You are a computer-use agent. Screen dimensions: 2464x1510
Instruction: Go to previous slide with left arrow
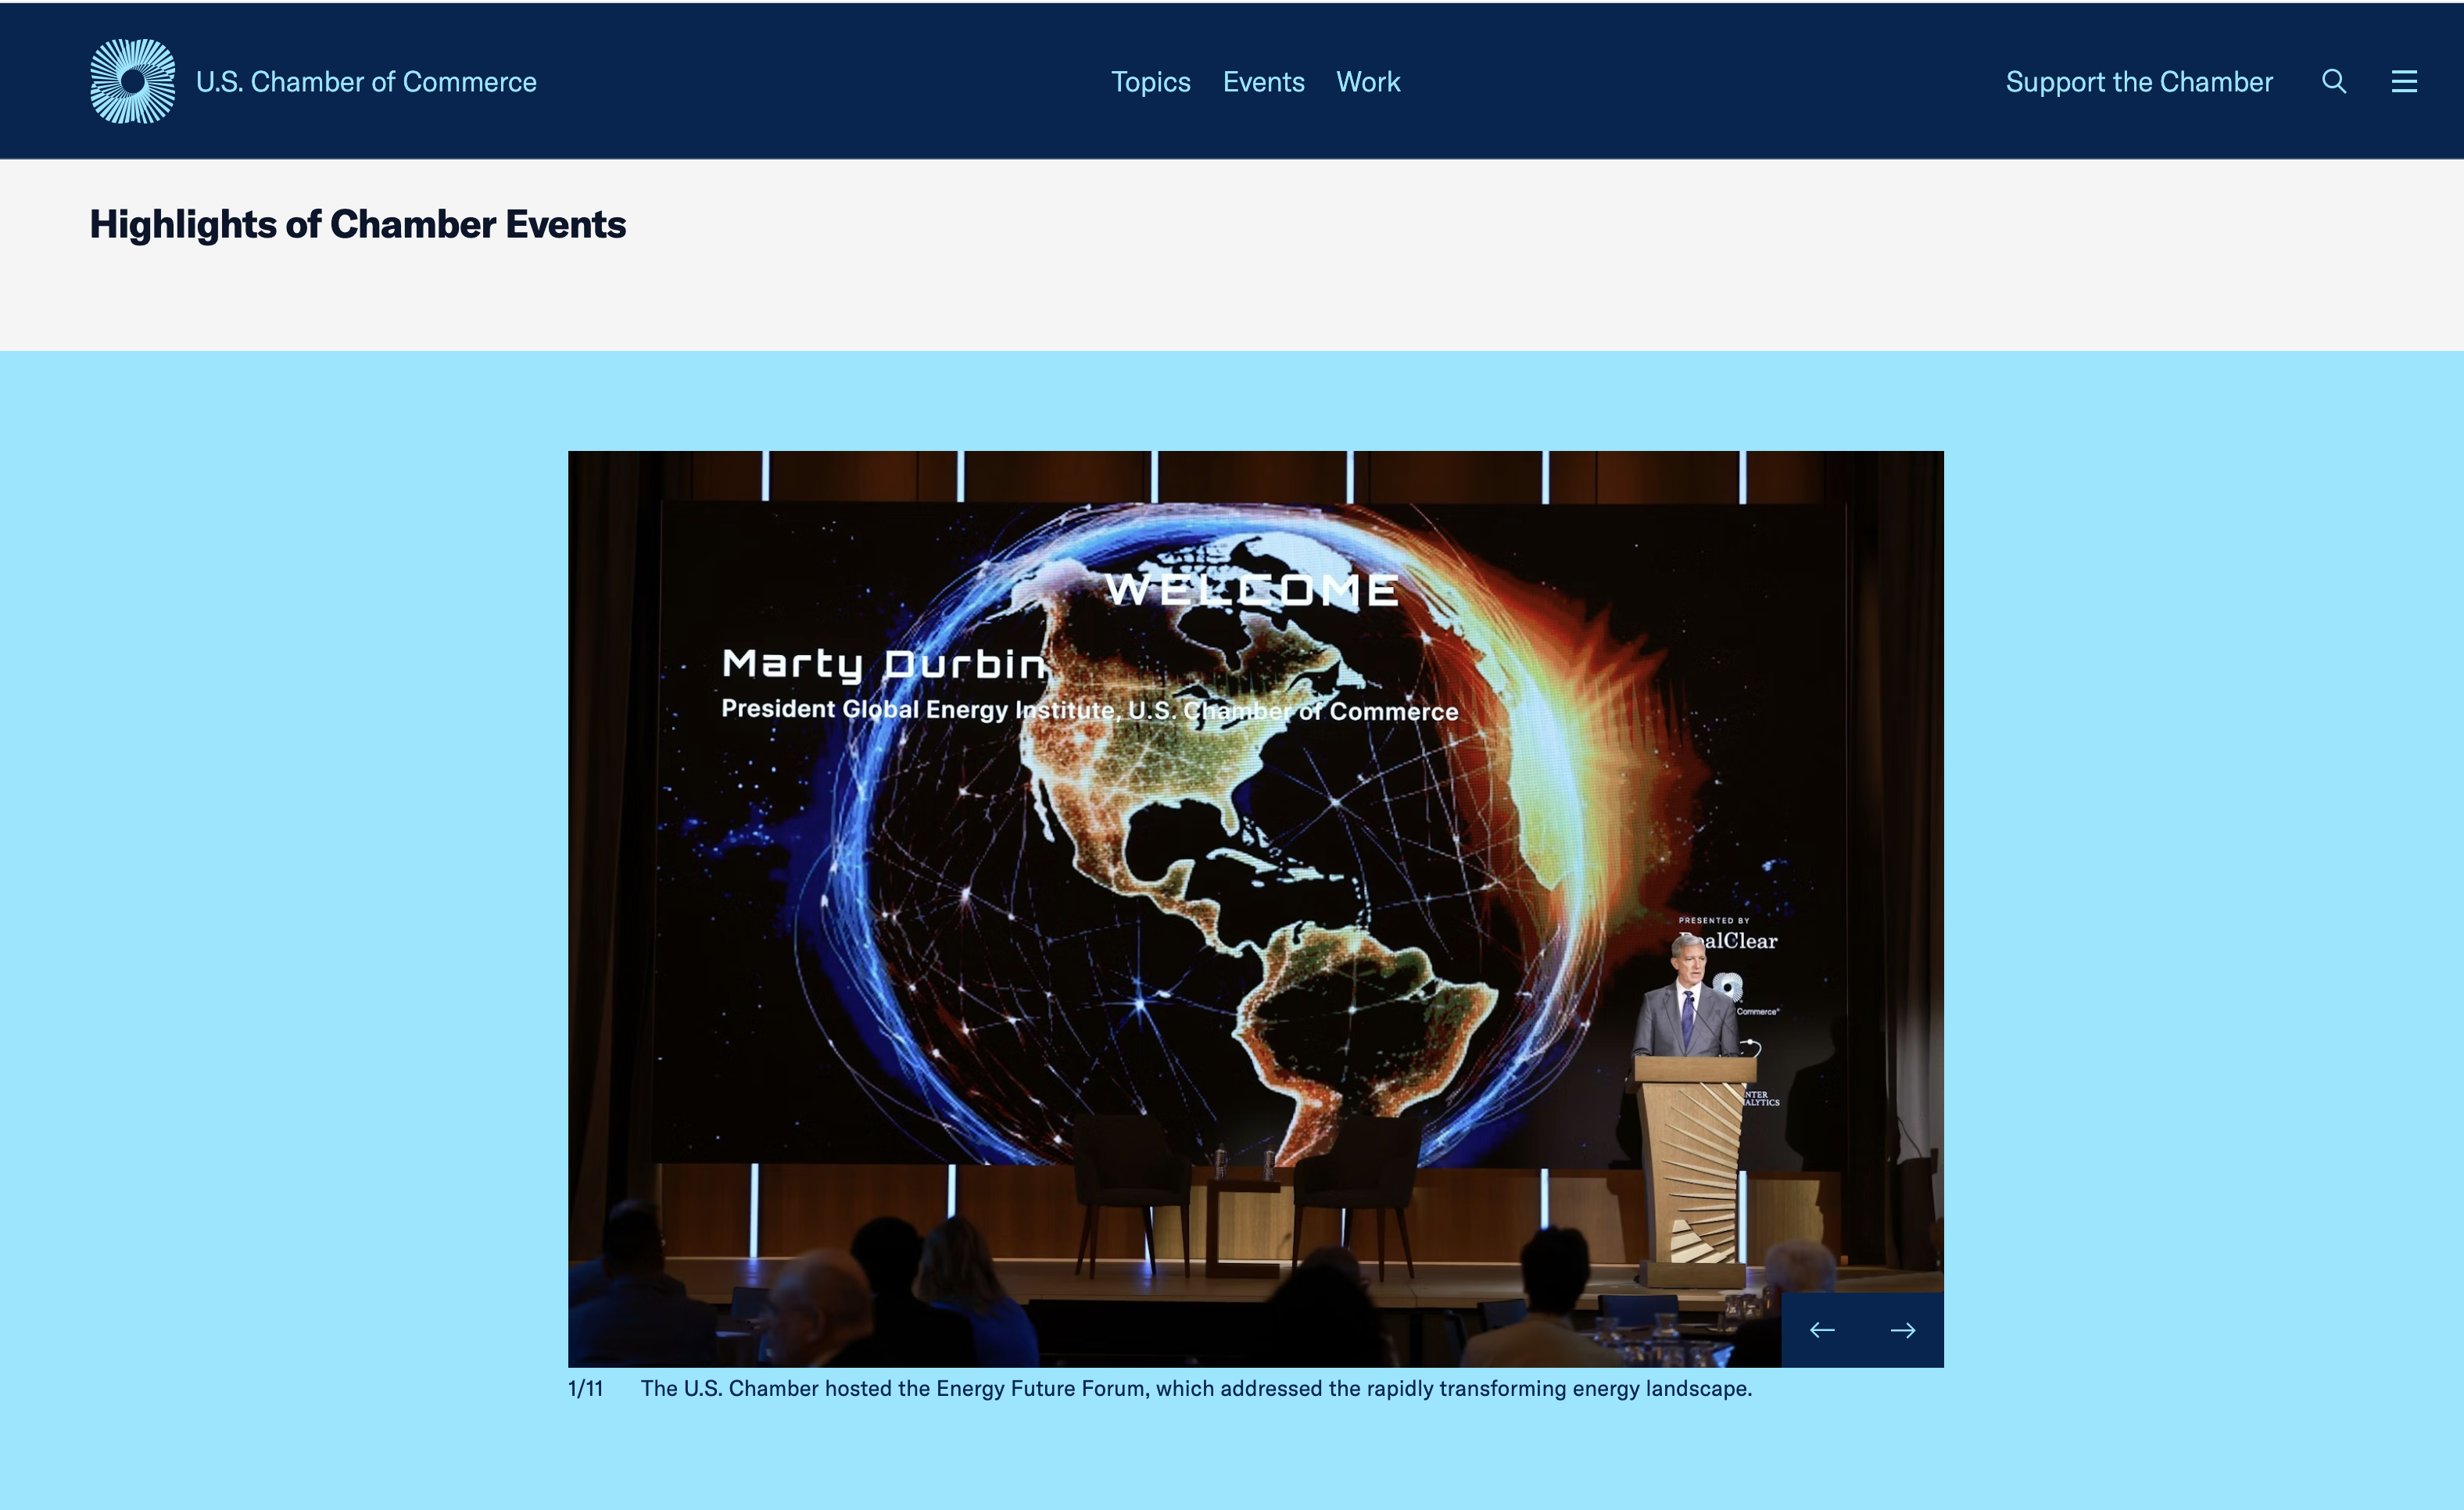point(1822,1330)
